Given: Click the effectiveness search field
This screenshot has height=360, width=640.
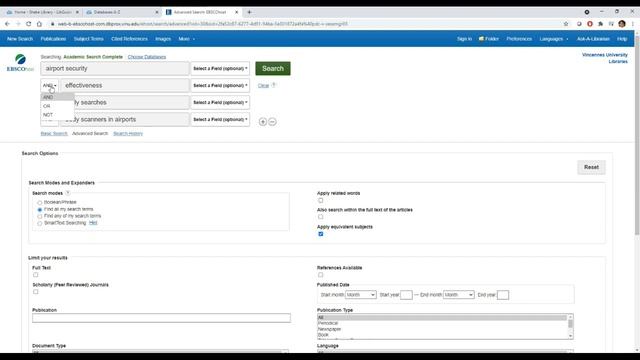Looking at the screenshot, I should (x=125, y=85).
